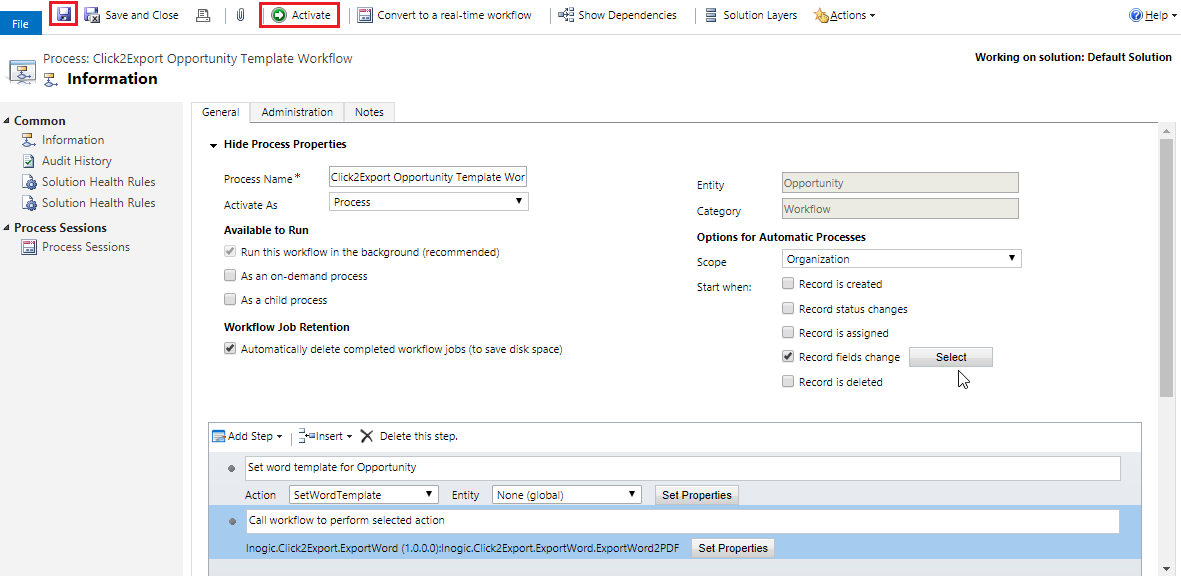Click the Save and Close icon
Screen dimensions: 1181x576
coord(92,15)
